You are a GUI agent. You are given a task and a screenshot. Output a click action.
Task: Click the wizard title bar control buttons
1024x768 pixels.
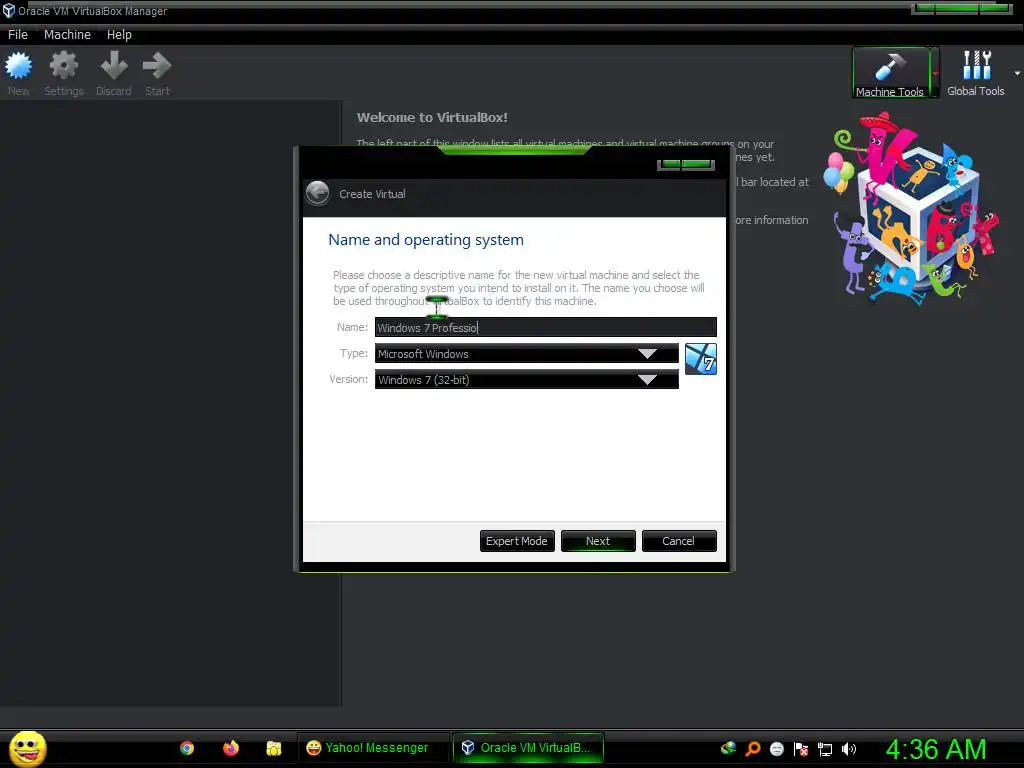coord(685,164)
